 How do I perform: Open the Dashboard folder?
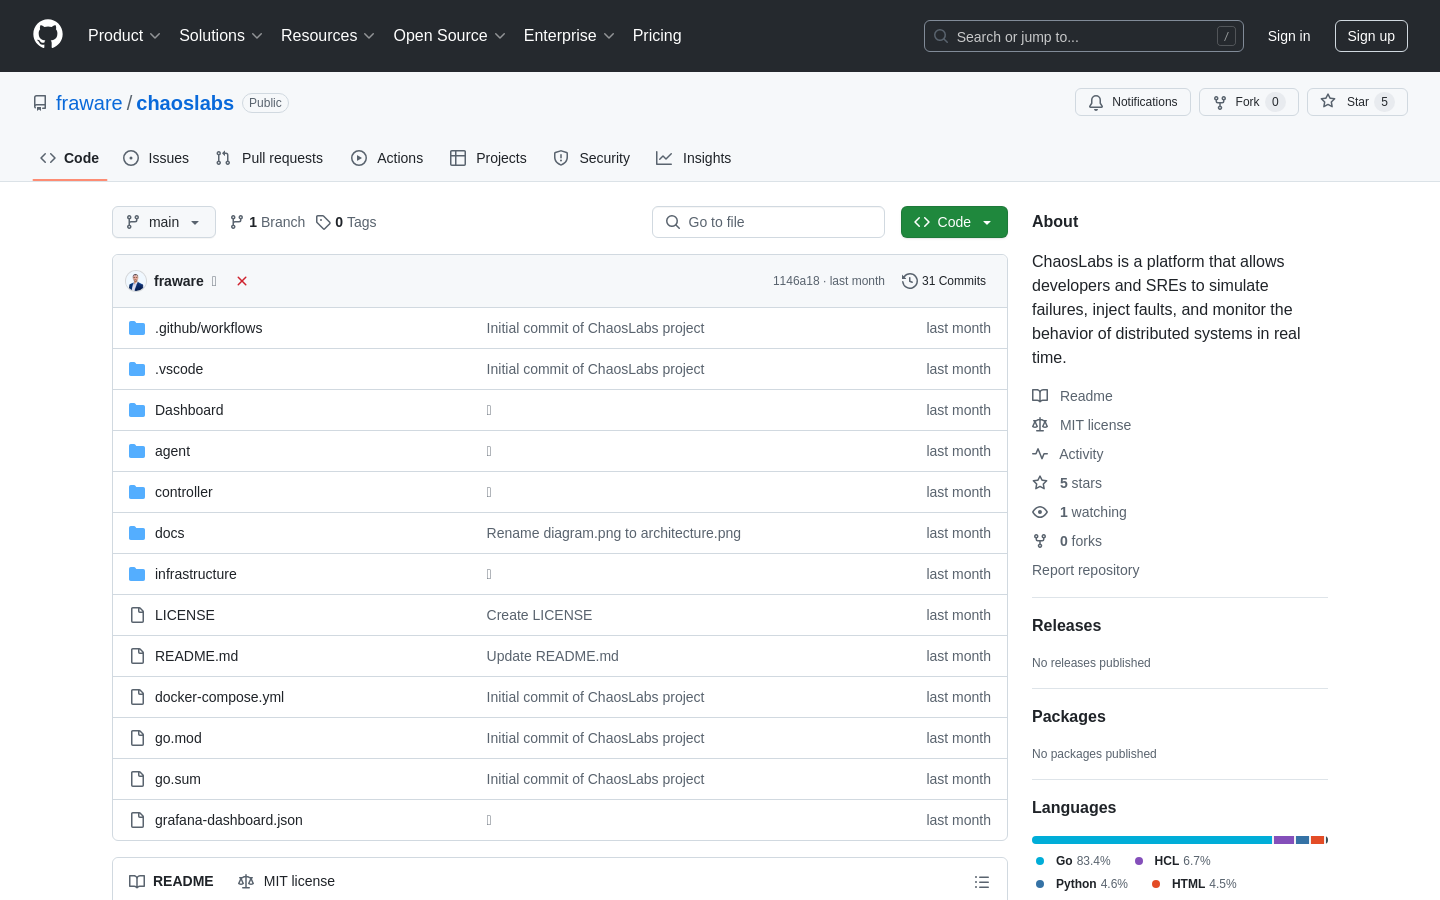click(x=189, y=410)
